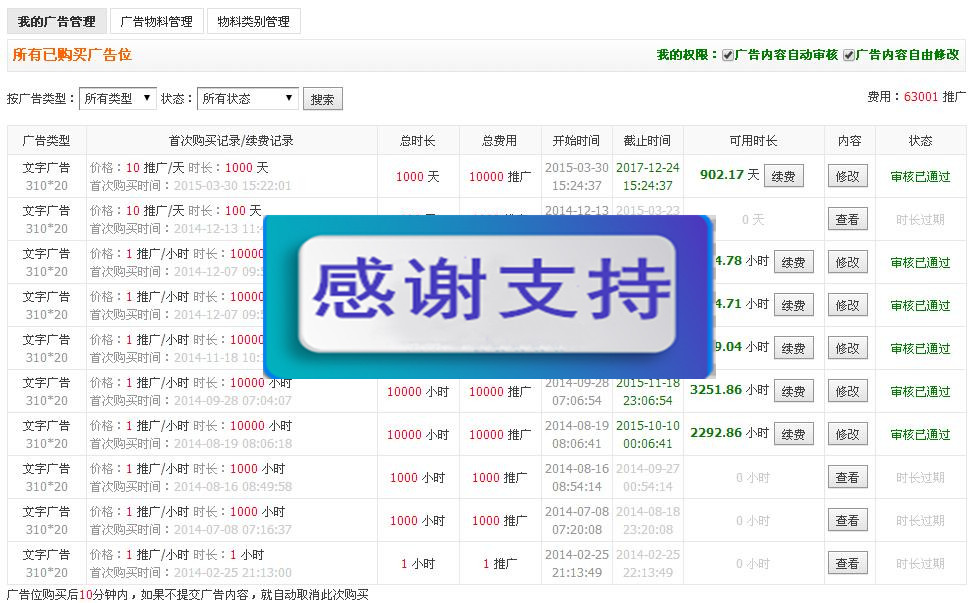Select the 我的广告管理 tab
The image size is (976, 603).
[x=57, y=21]
